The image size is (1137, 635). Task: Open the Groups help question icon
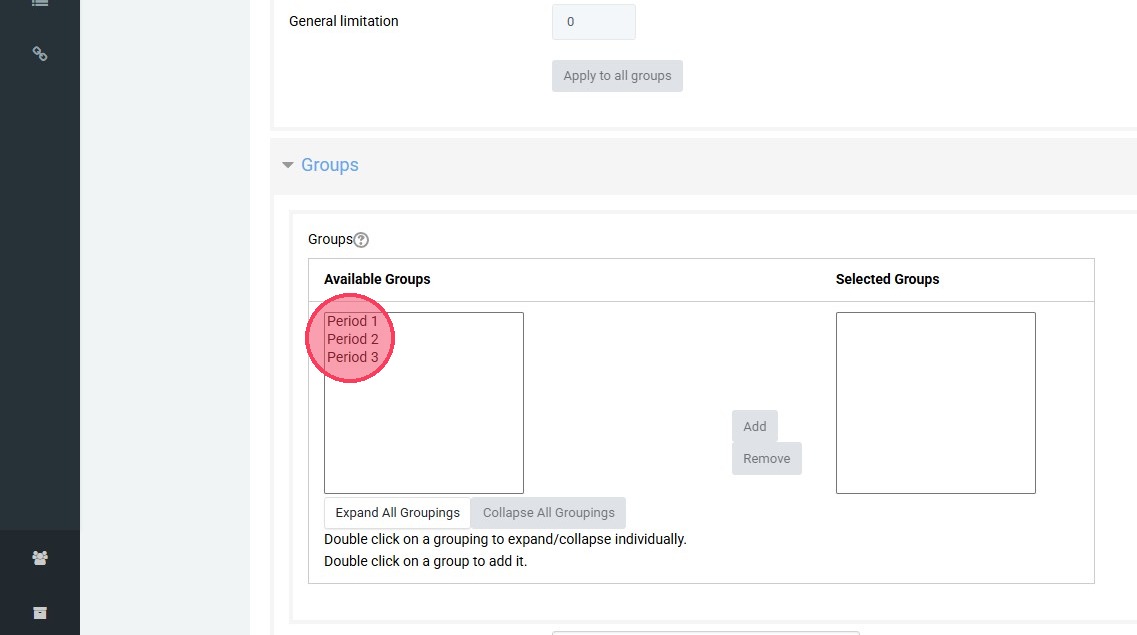pyautogui.click(x=362, y=240)
